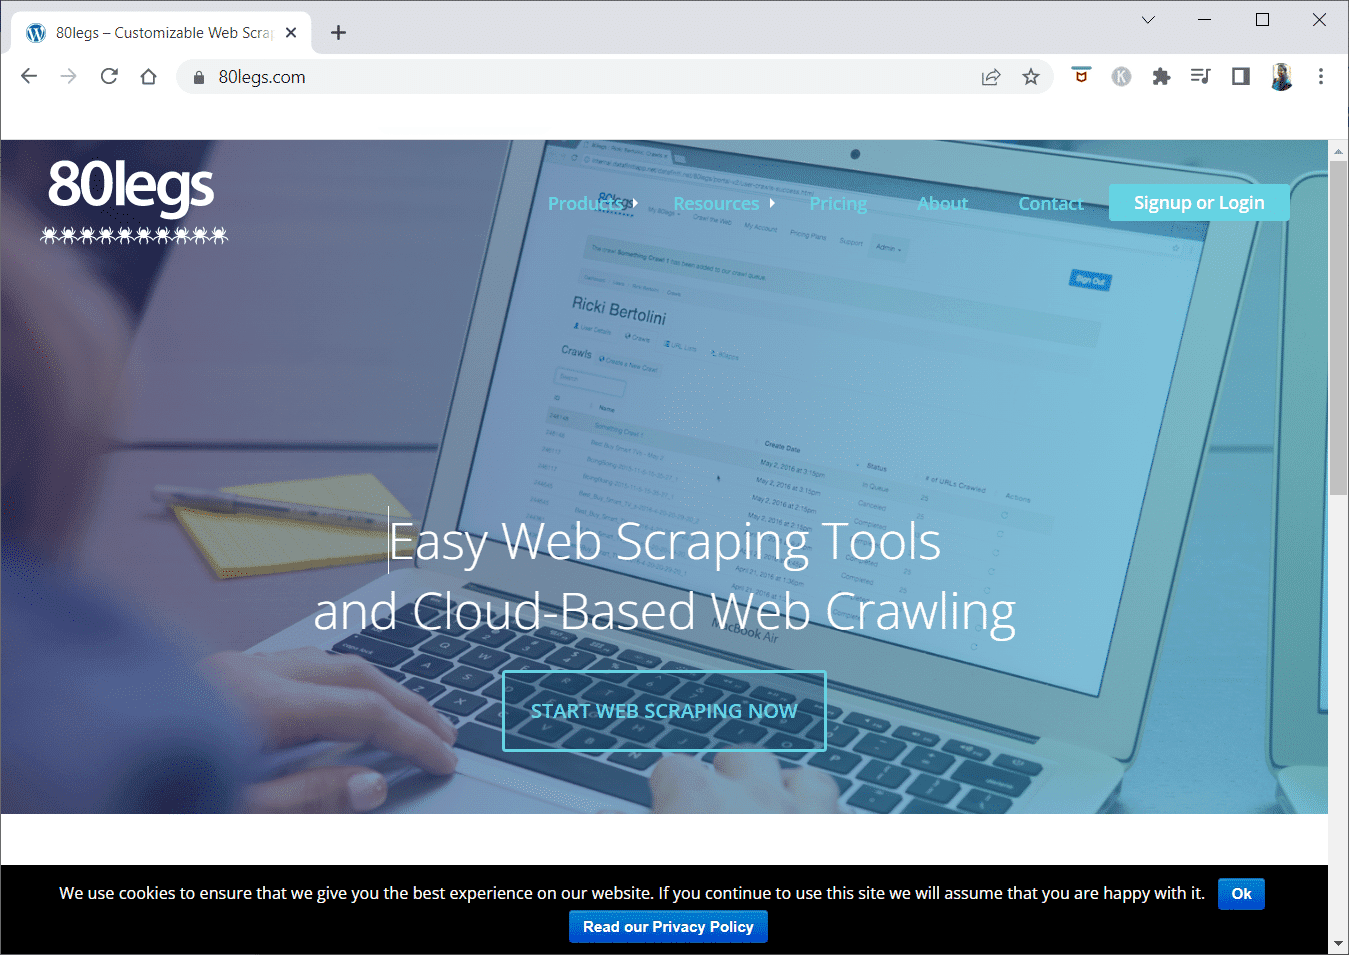
Task: Expand the Products menu
Action: [x=592, y=203]
